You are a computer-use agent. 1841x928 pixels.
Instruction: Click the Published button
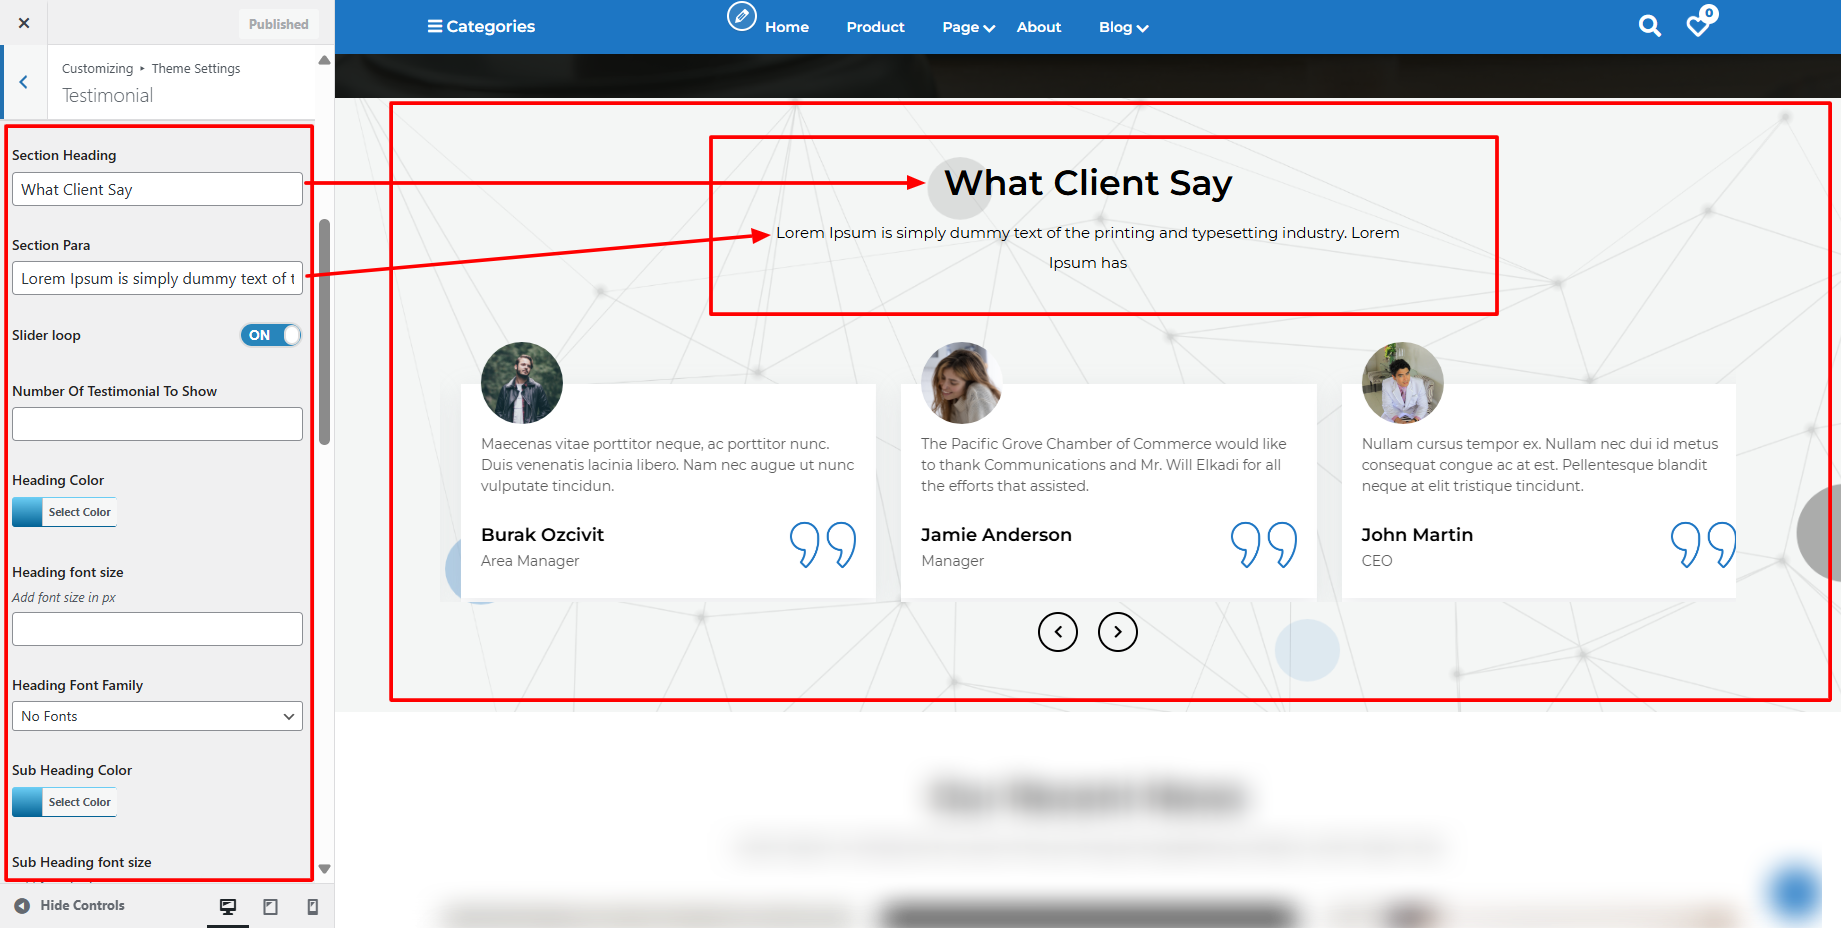[x=278, y=24]
